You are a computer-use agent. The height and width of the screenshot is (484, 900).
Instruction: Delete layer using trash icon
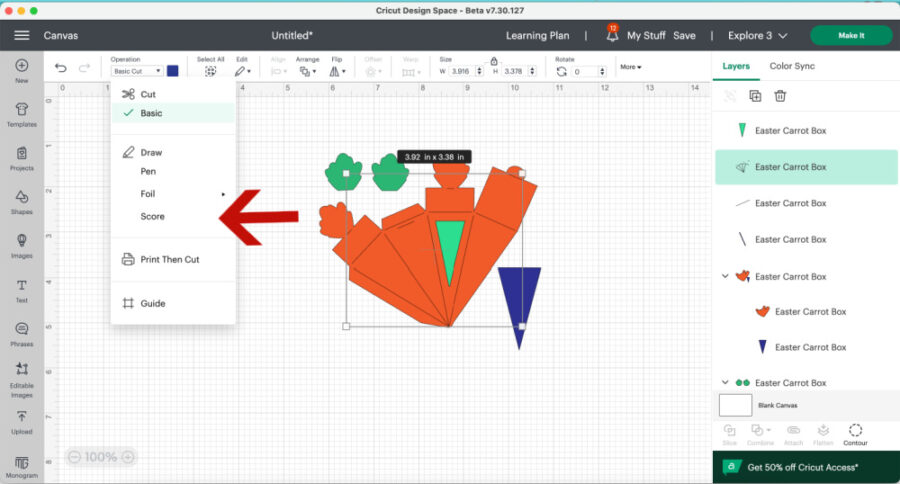pyautogui.click(x=780, y=96)
